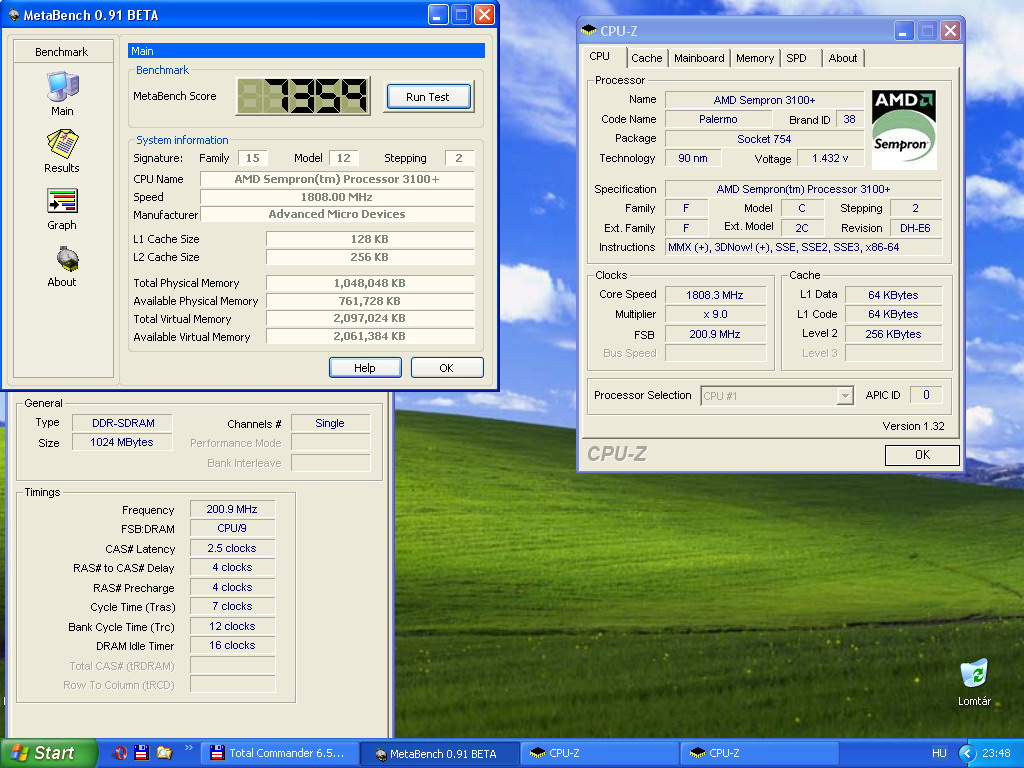The image size is (1024, 768).
Task: Click the Multiplier value x 9.0
Action: coord(715,314)
